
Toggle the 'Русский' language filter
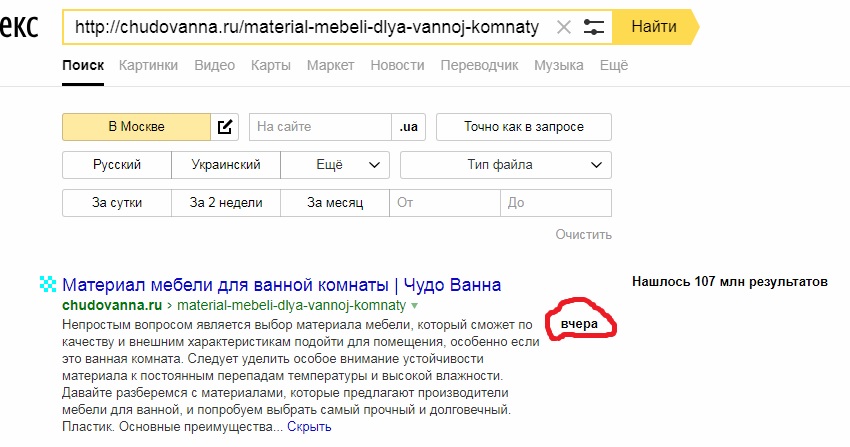(x=117, y=165)
